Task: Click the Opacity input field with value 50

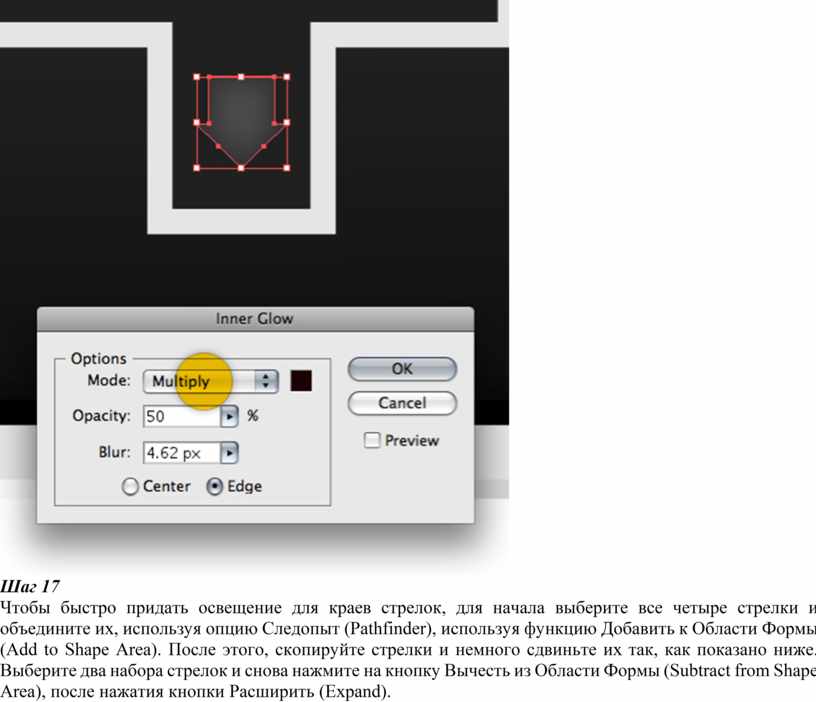Action: point(182,416)
